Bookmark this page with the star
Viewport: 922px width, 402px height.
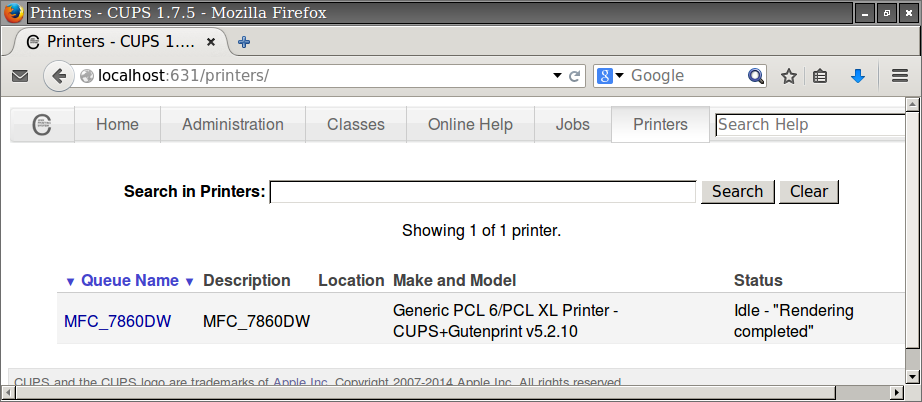[789, 76]
